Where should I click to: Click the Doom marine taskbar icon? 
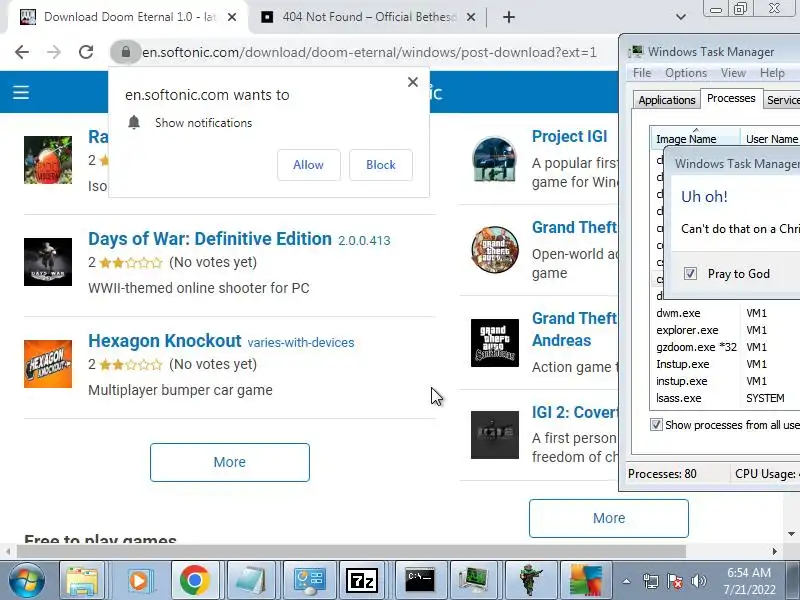pyautogui.click(x=530, y=580)
